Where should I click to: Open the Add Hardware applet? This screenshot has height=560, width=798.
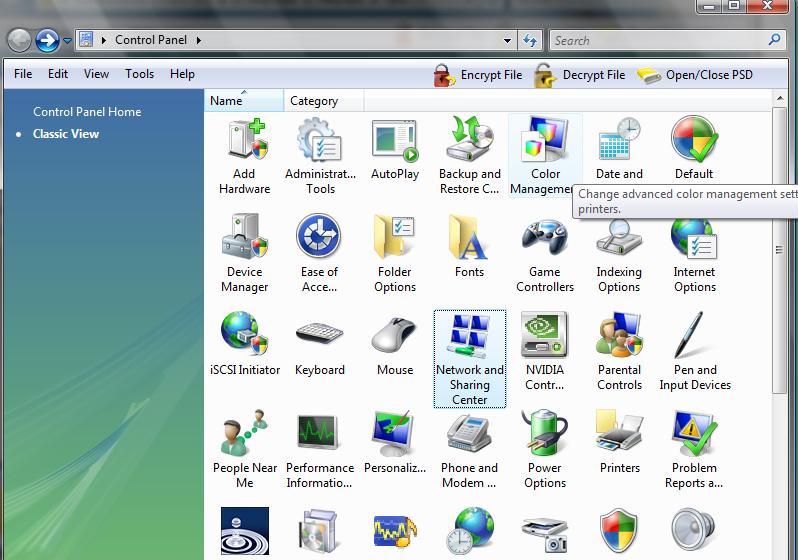[x=244, y=156]
